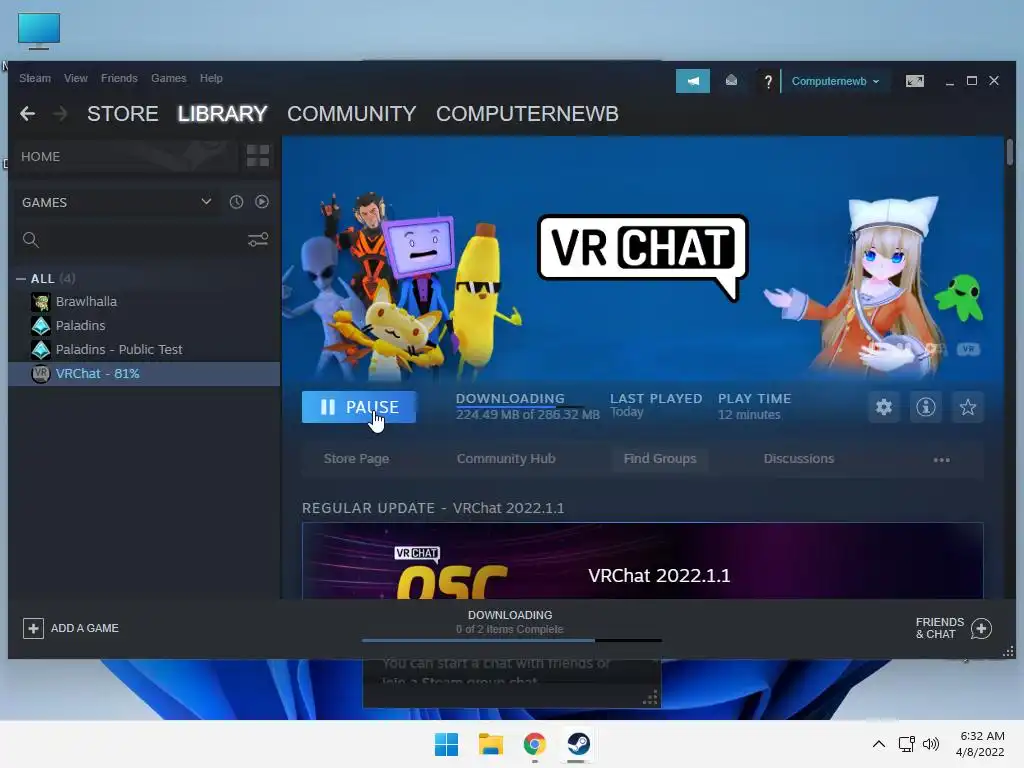The image size is (1024, 768).
Task: Click the Add a Game plus icon
Action: (33, 628)
